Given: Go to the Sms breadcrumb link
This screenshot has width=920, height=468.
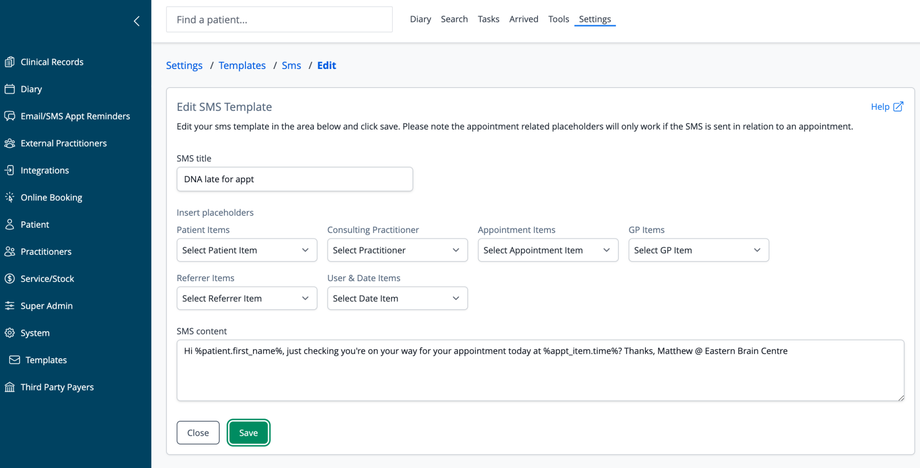Looking at the screenshot, I should (291, 65).
